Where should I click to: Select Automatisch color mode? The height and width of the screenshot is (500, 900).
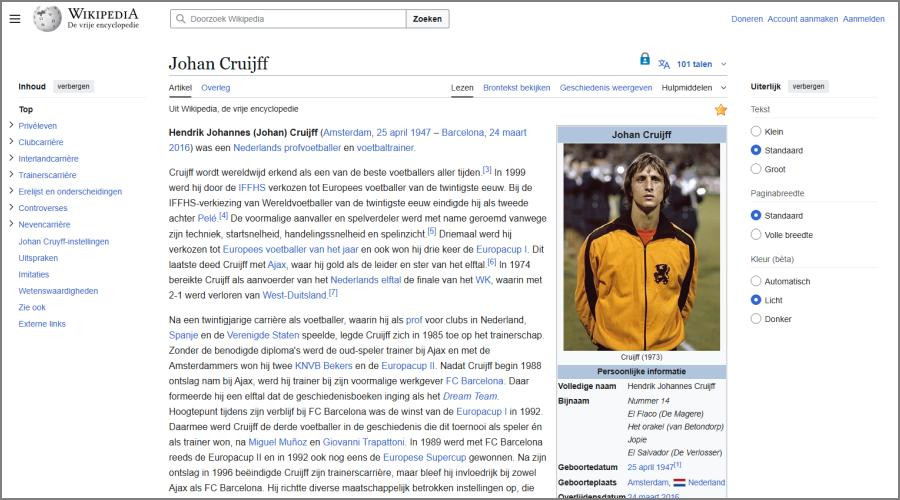coord(756,281)
